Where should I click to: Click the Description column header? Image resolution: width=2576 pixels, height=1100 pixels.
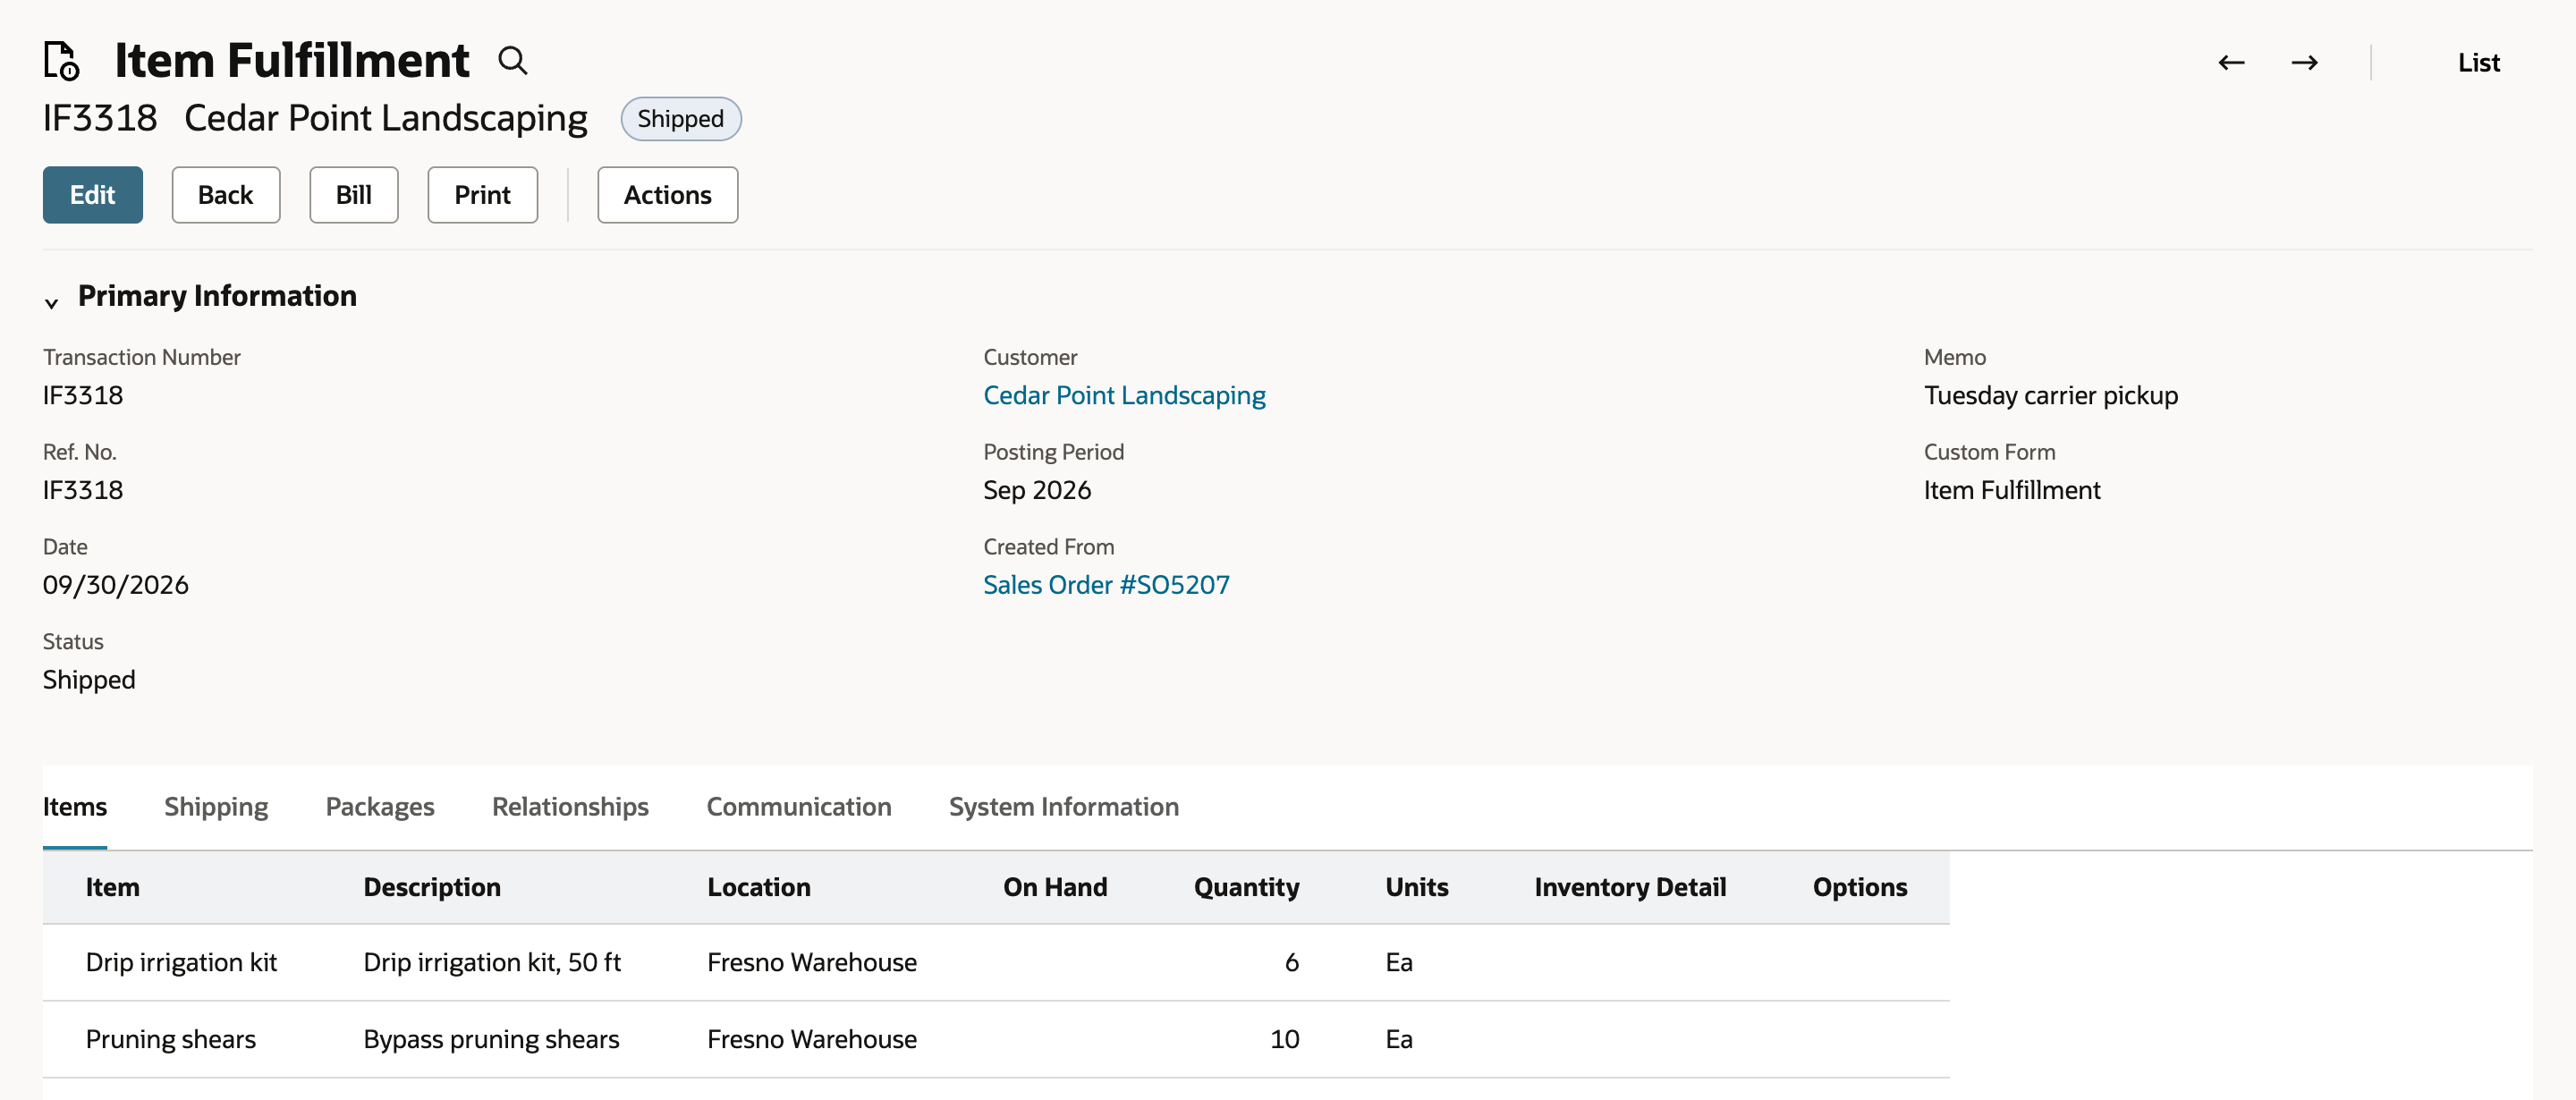(x=432, y=887)
